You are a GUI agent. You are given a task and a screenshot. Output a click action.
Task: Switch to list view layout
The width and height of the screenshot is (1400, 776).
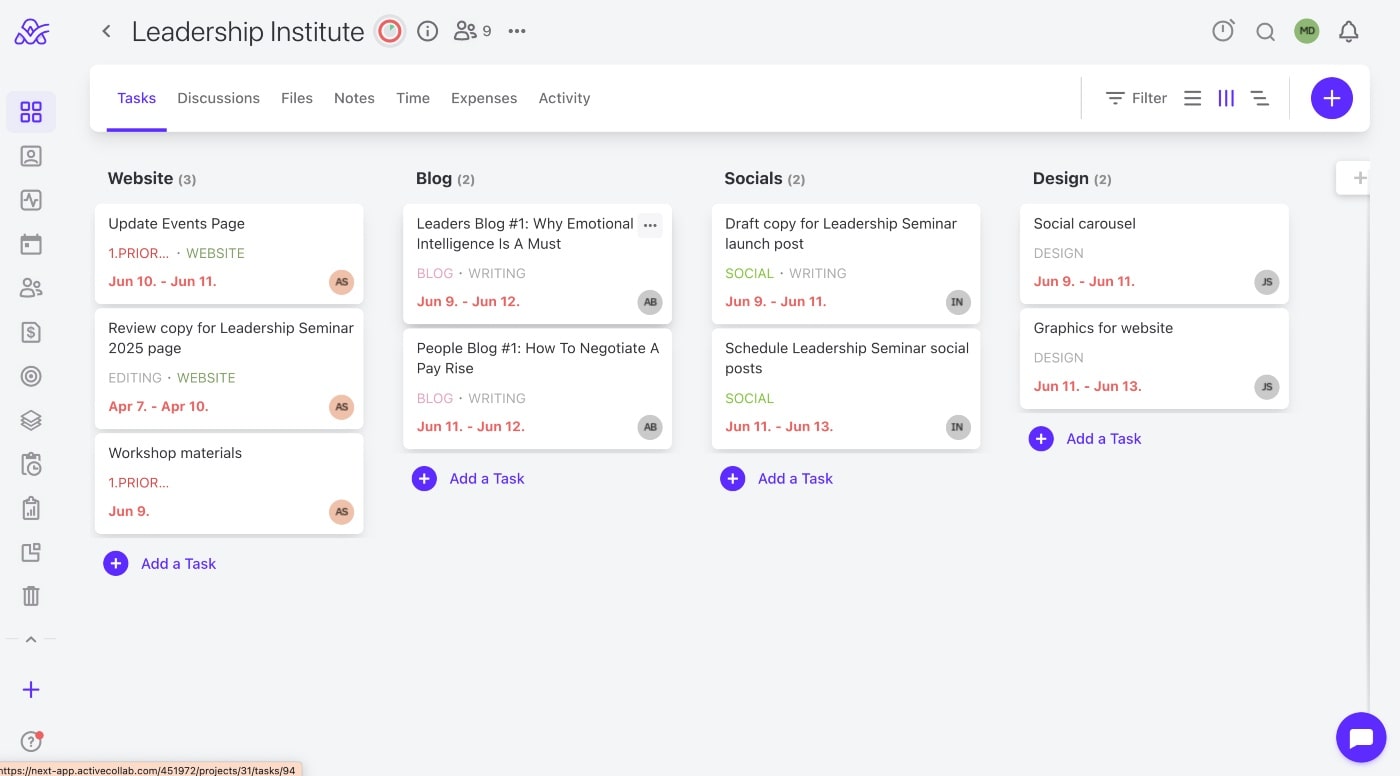1192,98
